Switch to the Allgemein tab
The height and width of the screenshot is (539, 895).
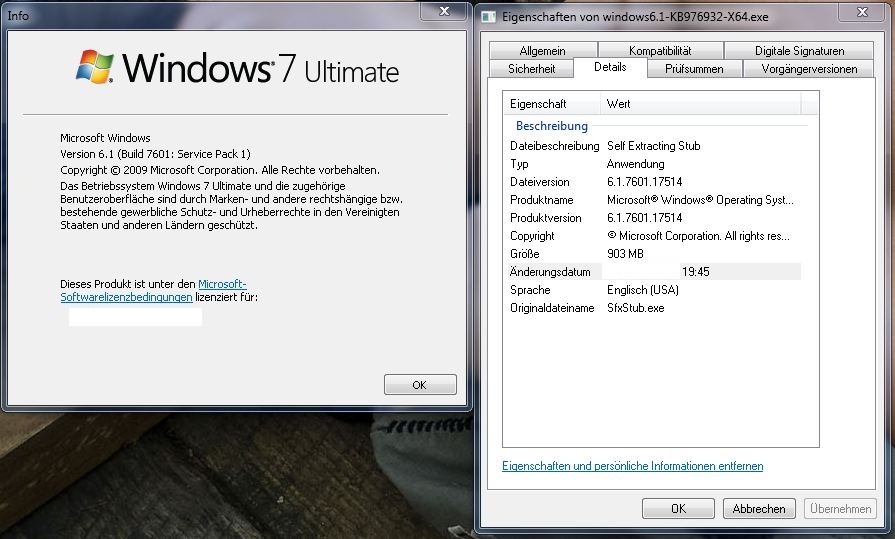(542, 51)
